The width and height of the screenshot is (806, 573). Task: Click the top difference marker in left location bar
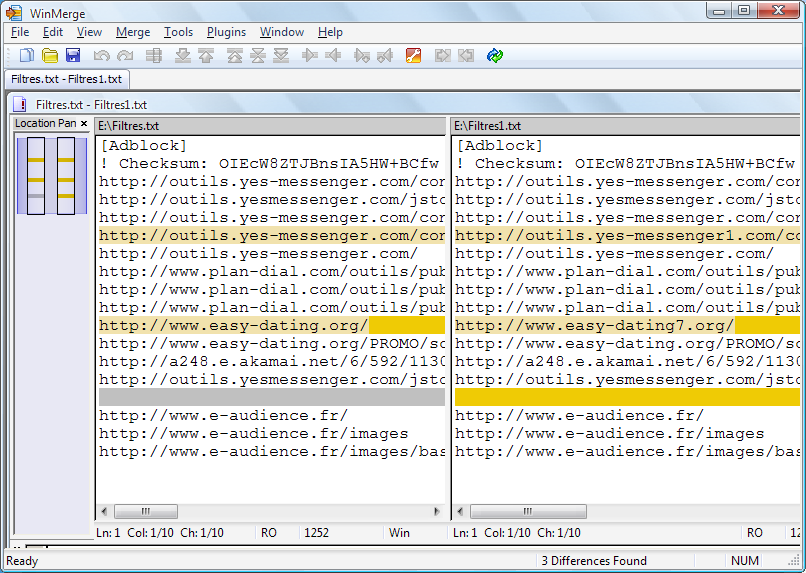(x=36, y=160)
